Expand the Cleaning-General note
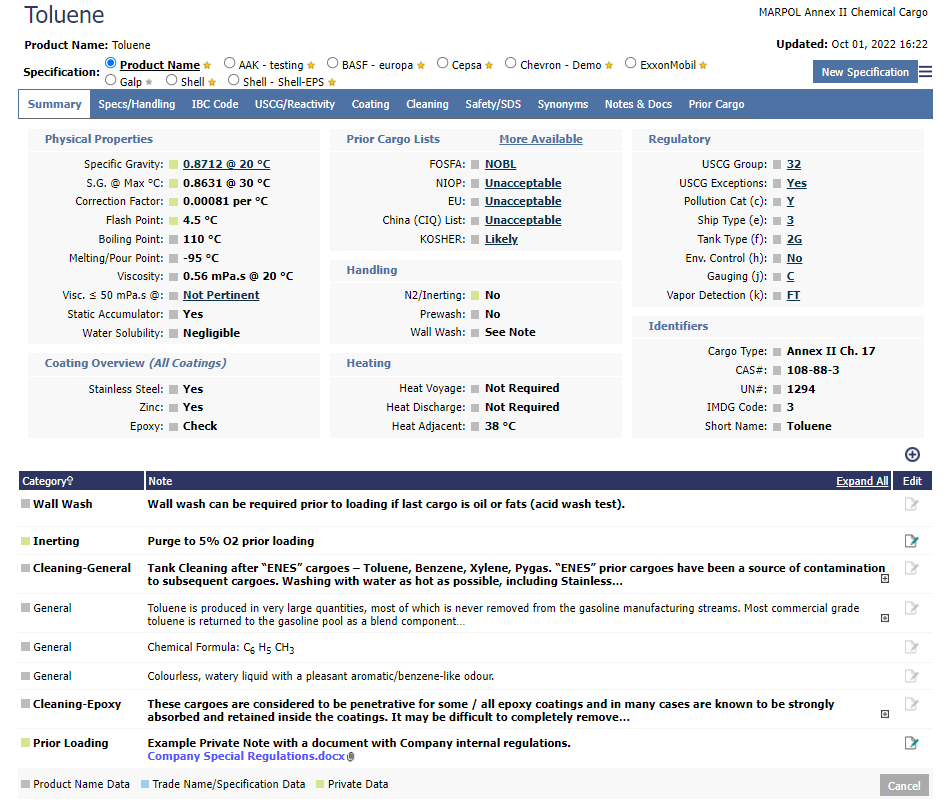Image resolution: width=951 pixels, height=809 pixels. click(885, 579)
